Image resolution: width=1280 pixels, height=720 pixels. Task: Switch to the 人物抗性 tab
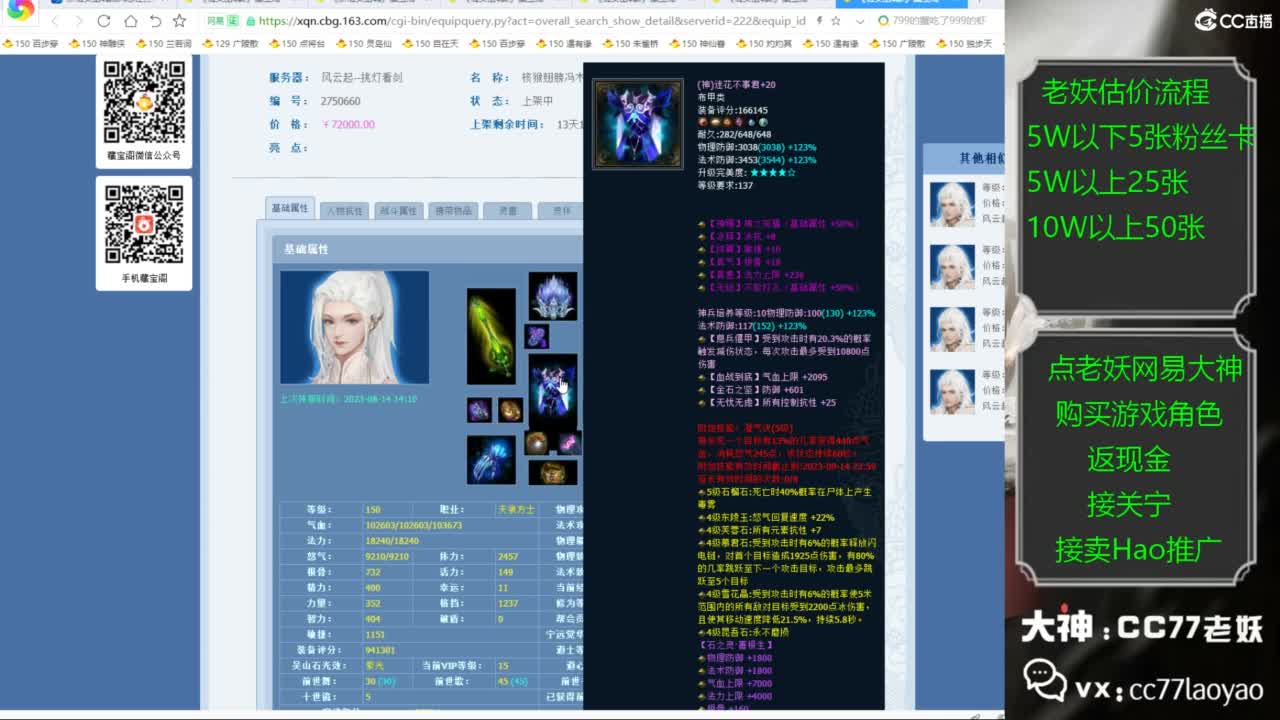[x=345, y=211]
